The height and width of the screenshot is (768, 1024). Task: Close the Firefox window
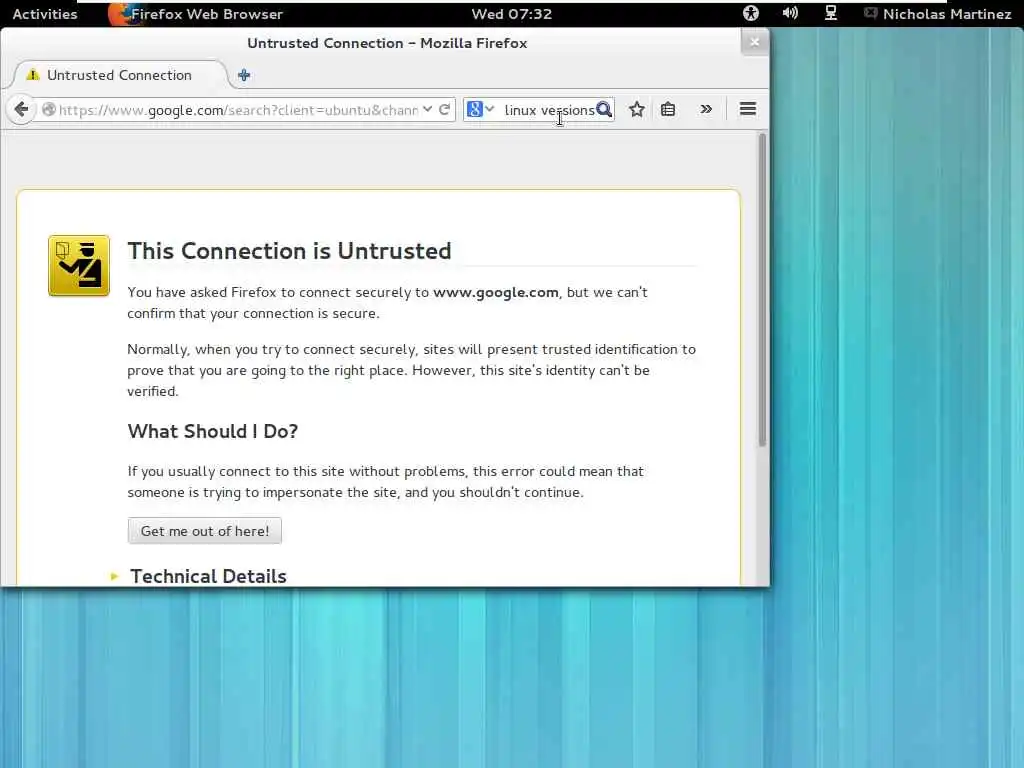coord(754,42)
